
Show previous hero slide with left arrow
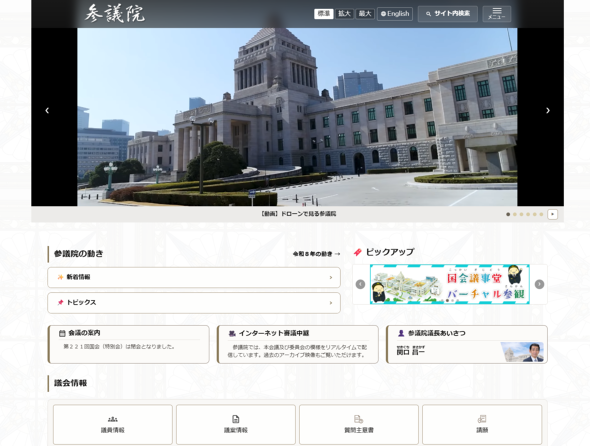[47, 110]
